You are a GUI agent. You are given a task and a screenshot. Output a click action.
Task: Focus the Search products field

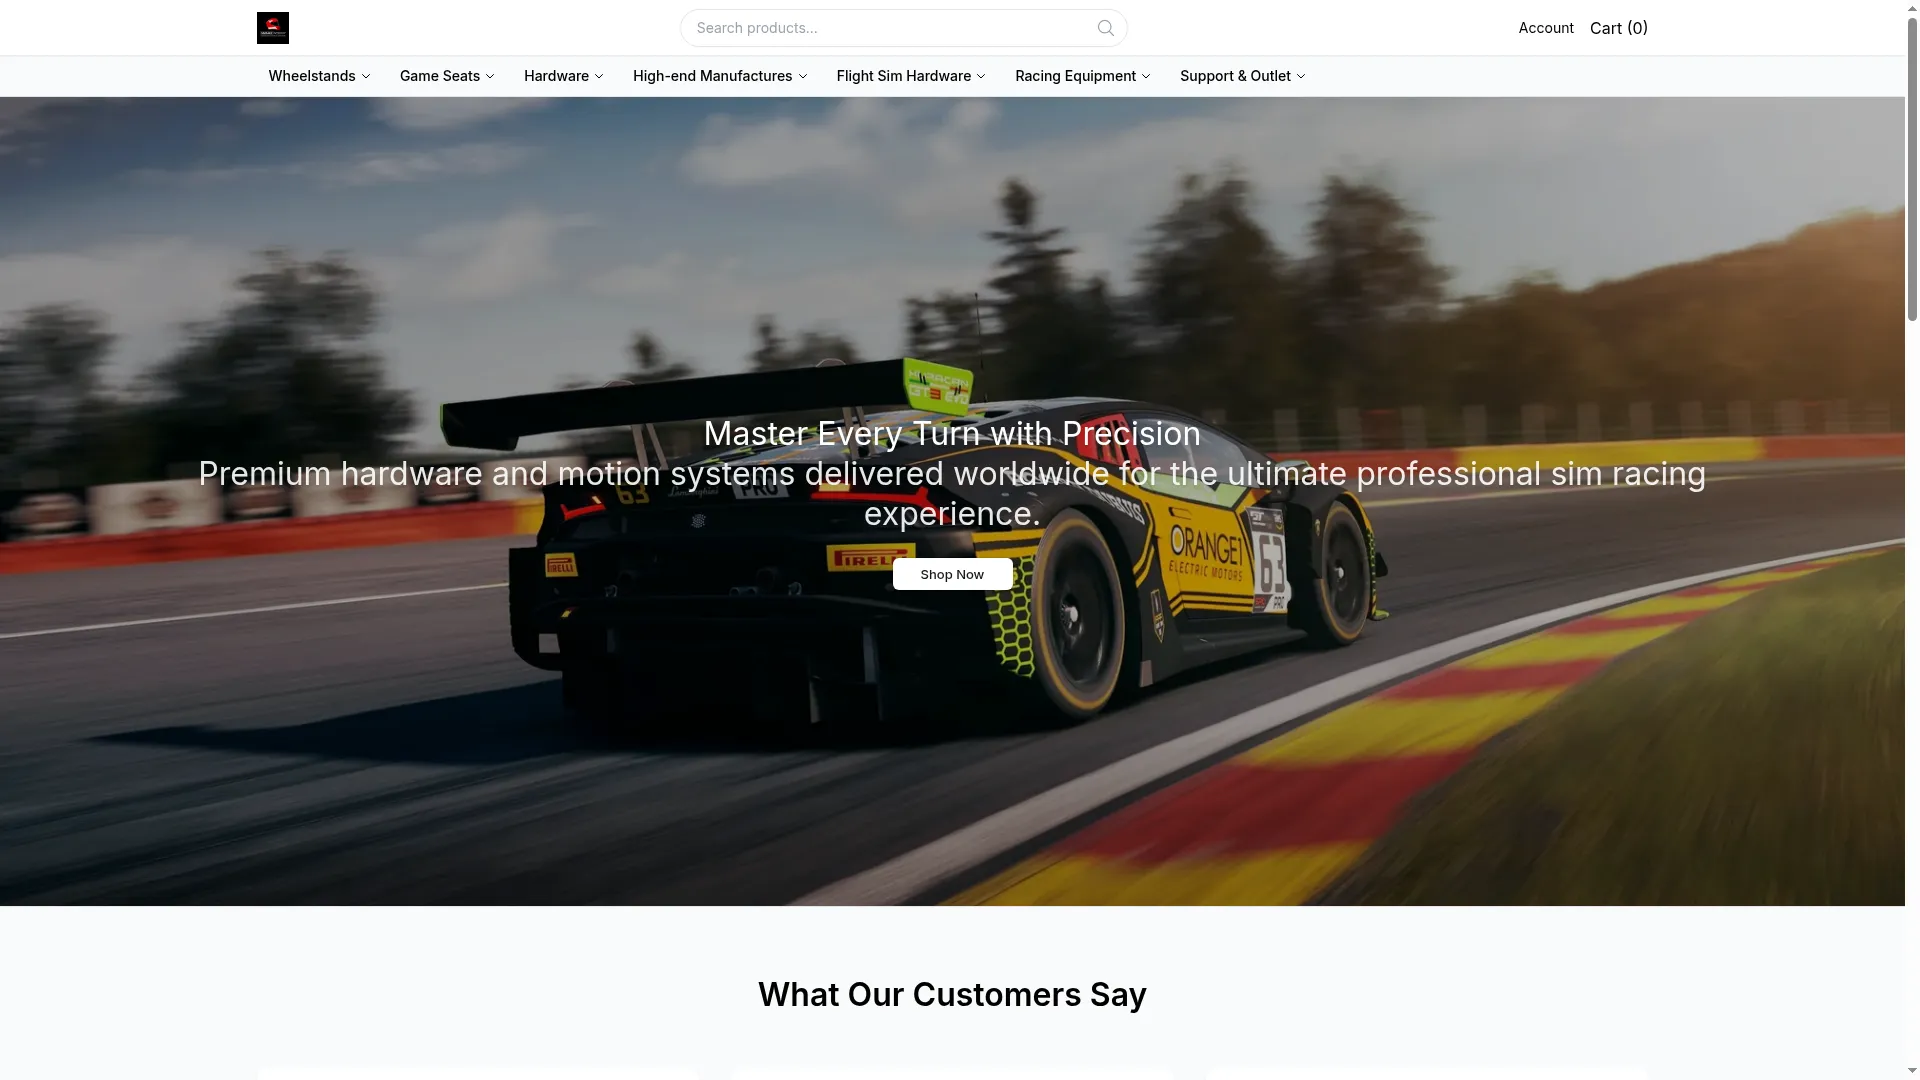903,28
